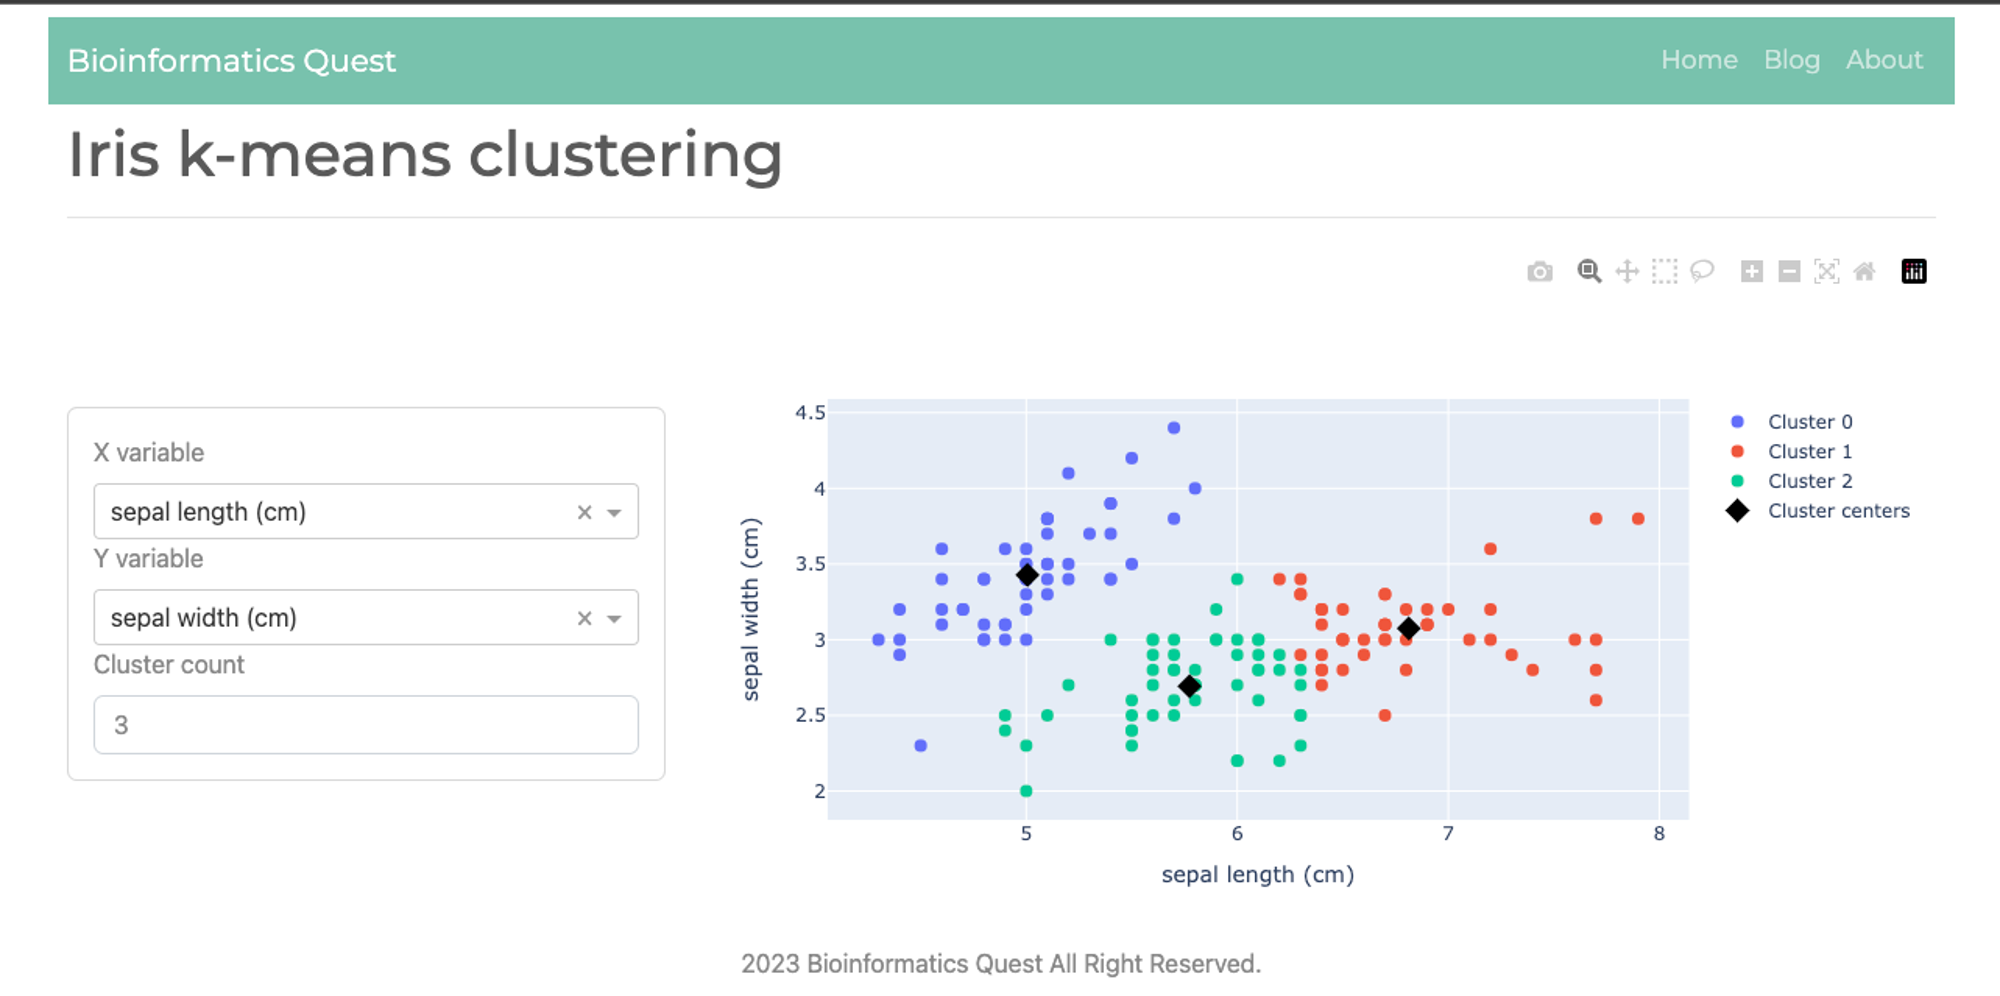Click the Zoom In plus icon
2000x996 pixels.
click(x=1752, y=271)
